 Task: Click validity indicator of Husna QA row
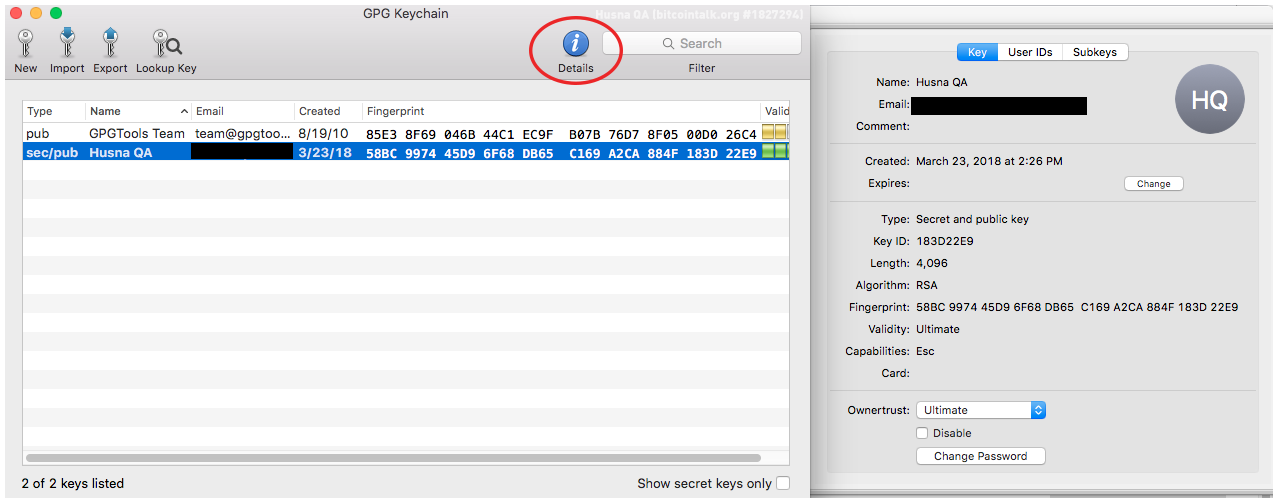click(x=775, y=152)
